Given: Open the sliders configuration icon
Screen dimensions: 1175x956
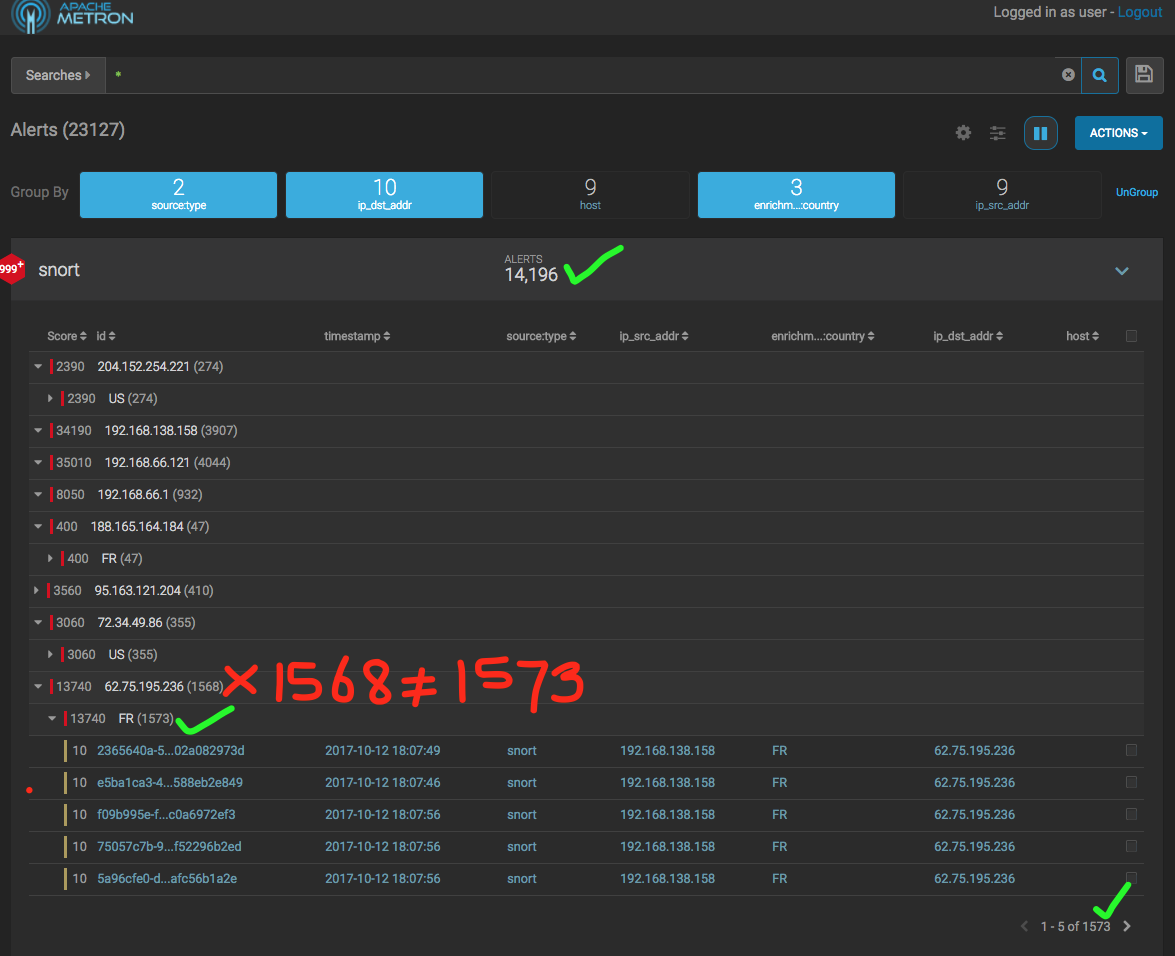Looking at the screenshot, I should [x=997, y=133].
